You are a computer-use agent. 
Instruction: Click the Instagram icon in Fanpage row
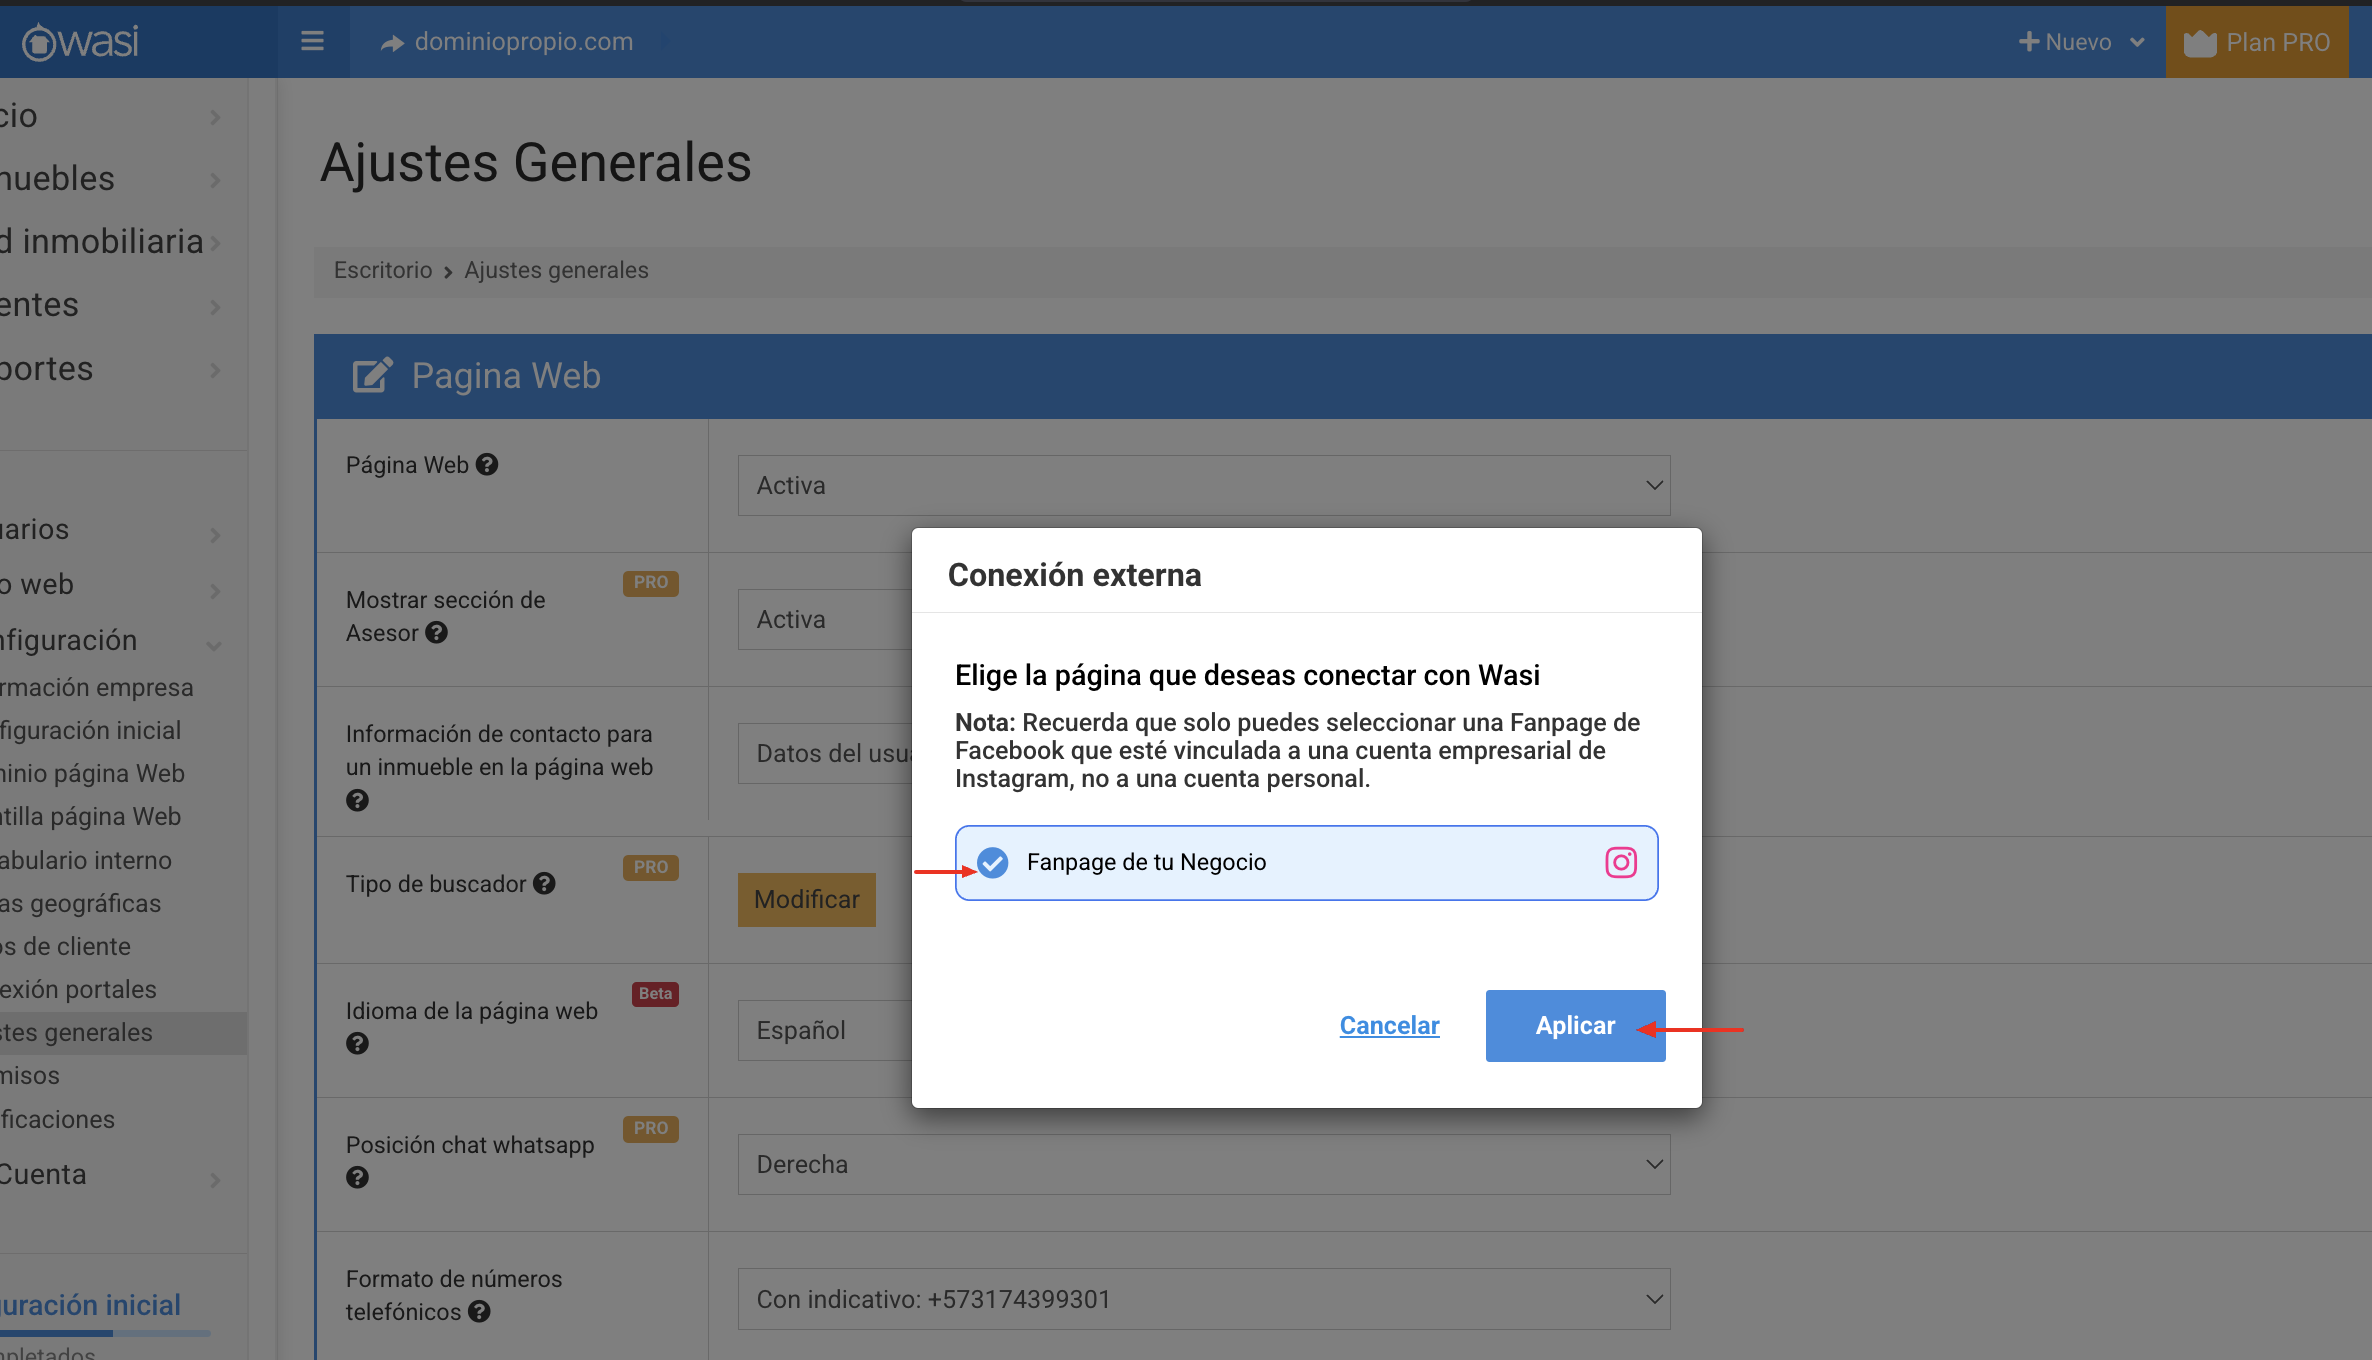point(1620,862)
